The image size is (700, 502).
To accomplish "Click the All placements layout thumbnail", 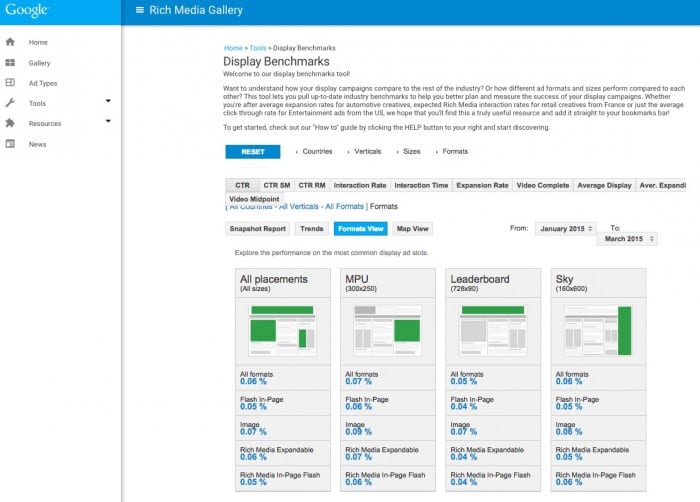I will click(283, 330).
